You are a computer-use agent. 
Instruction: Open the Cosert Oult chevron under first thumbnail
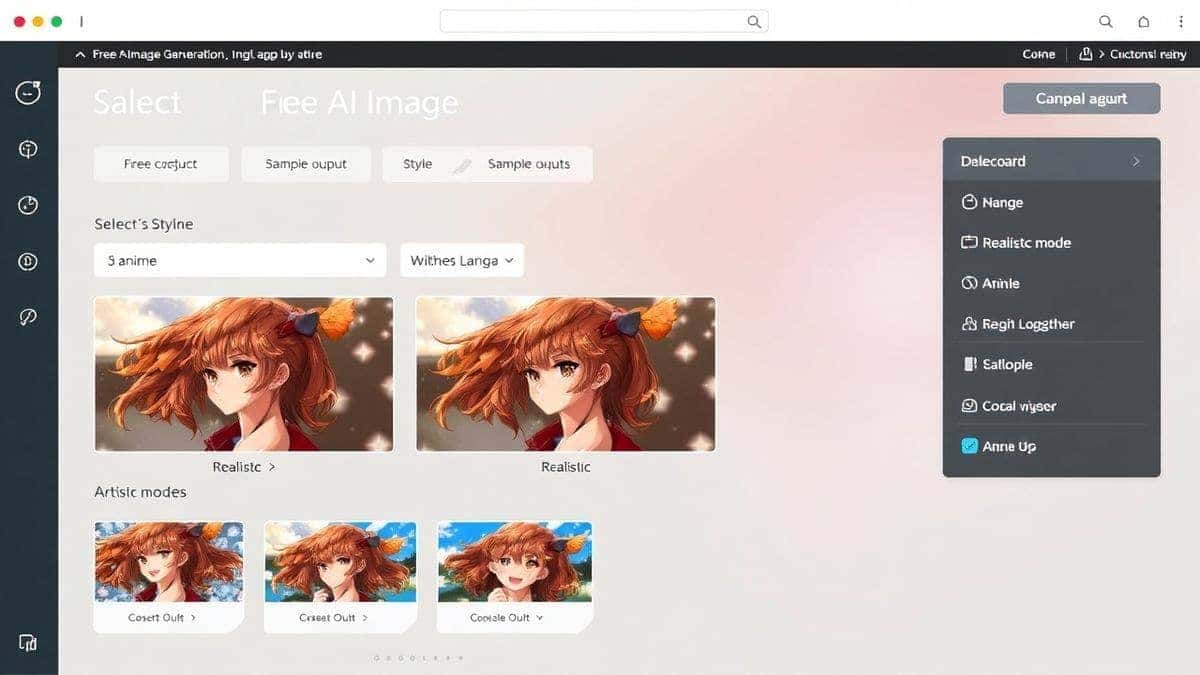coord(193,618)
